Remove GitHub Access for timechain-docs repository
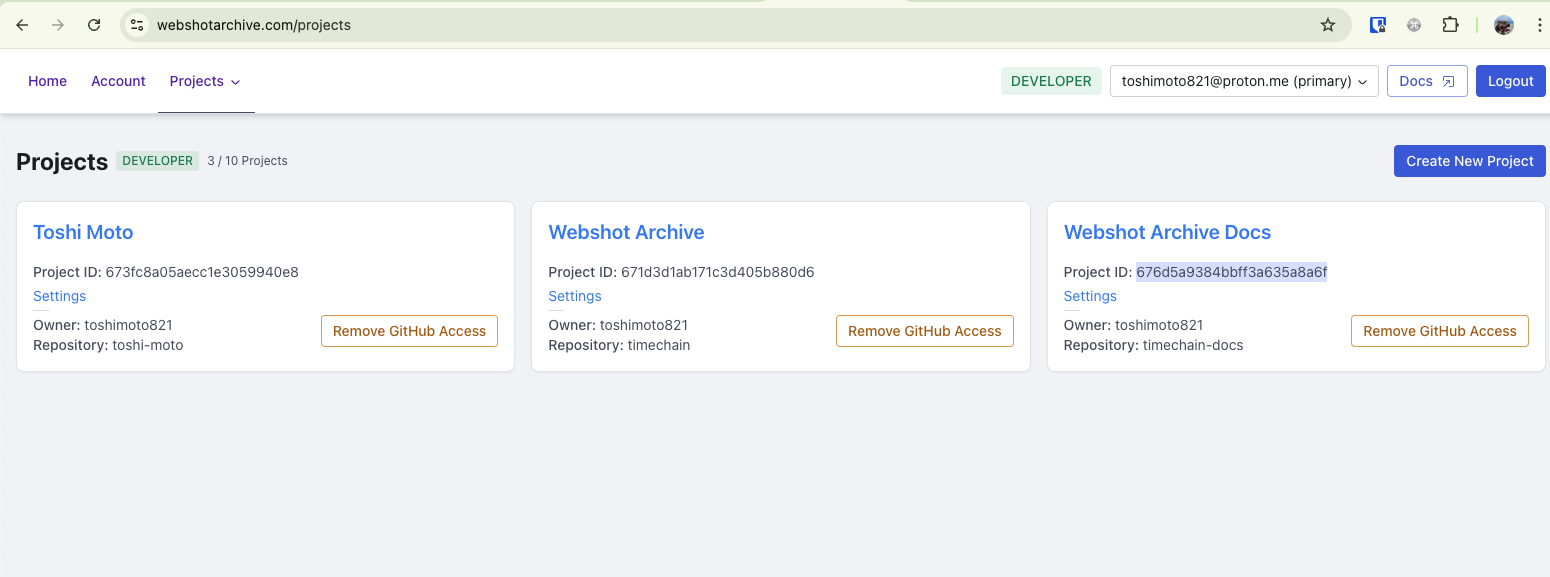Viewport: 1550px width, 577px height. tap(1439, 331)
